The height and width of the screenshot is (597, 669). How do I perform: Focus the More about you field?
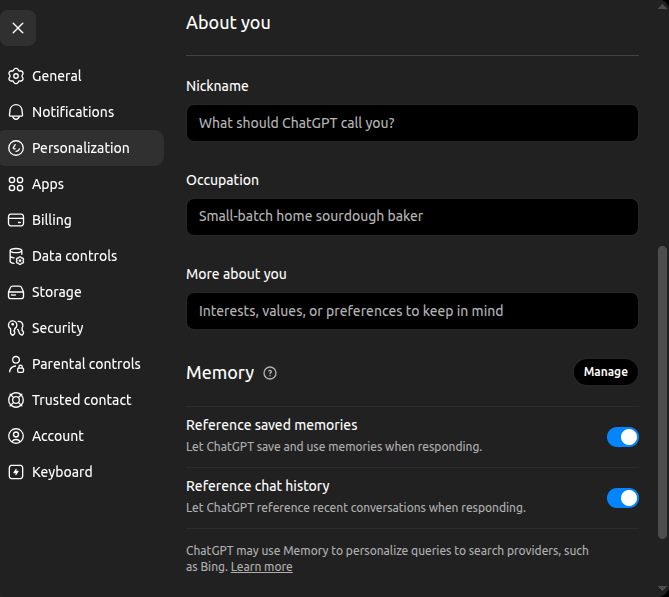tap(412, 311)
